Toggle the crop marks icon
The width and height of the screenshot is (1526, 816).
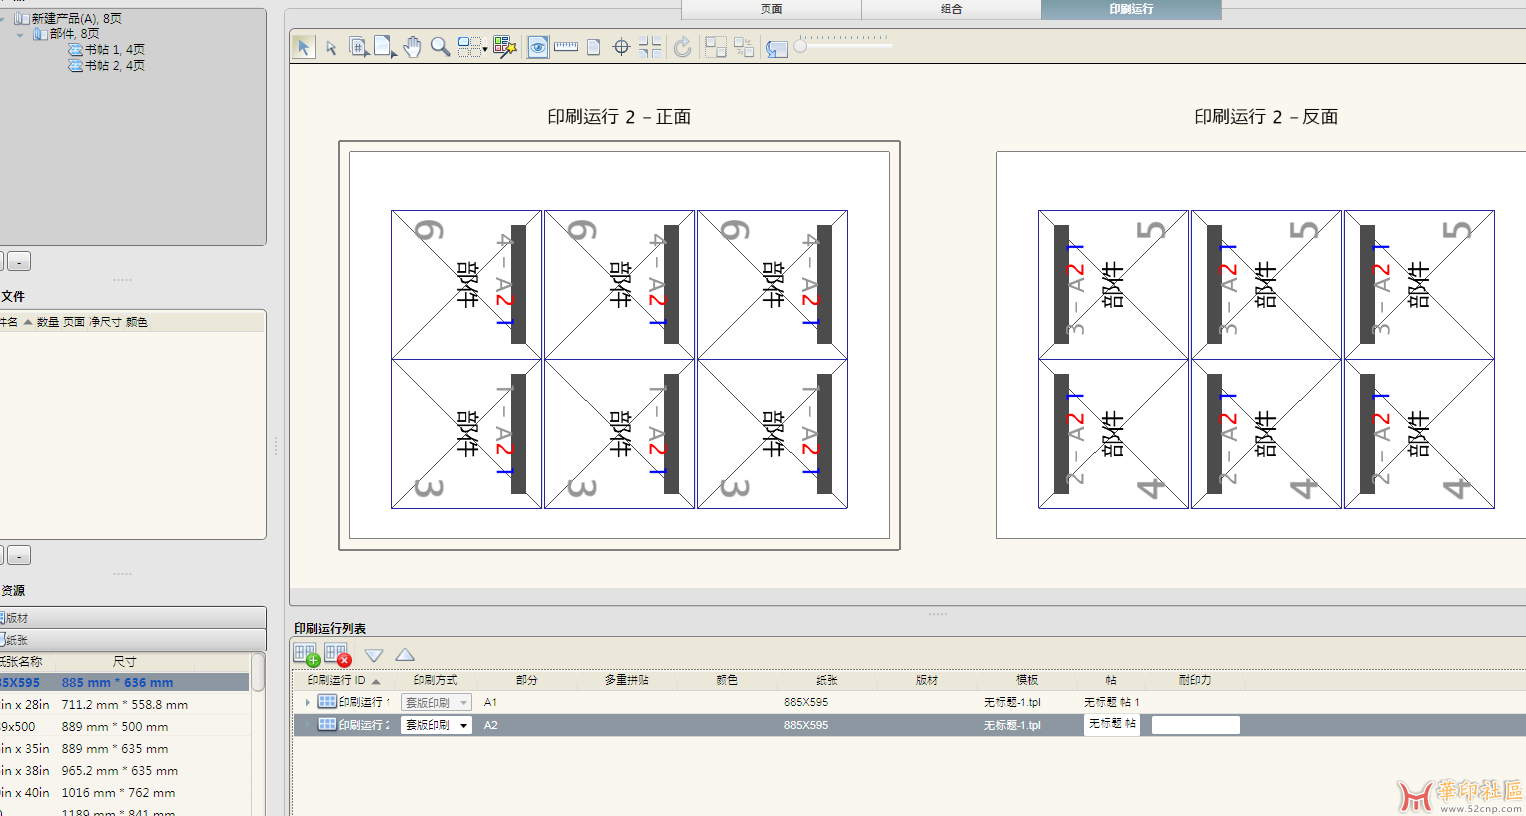coord(650,47)
